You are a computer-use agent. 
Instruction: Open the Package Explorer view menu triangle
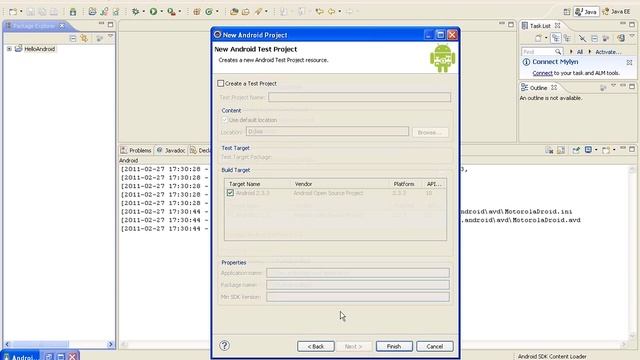pyautogui.click(x=111, y=37)
